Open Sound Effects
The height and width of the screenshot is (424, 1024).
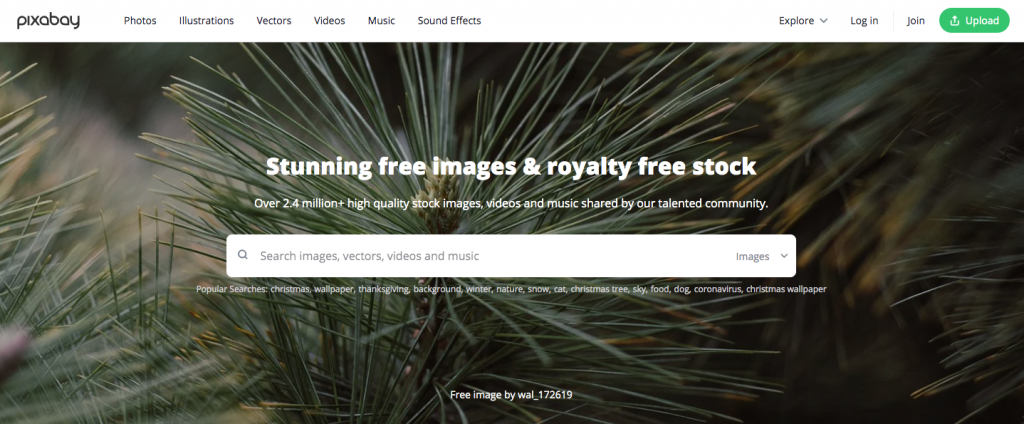tap(449, 21)
